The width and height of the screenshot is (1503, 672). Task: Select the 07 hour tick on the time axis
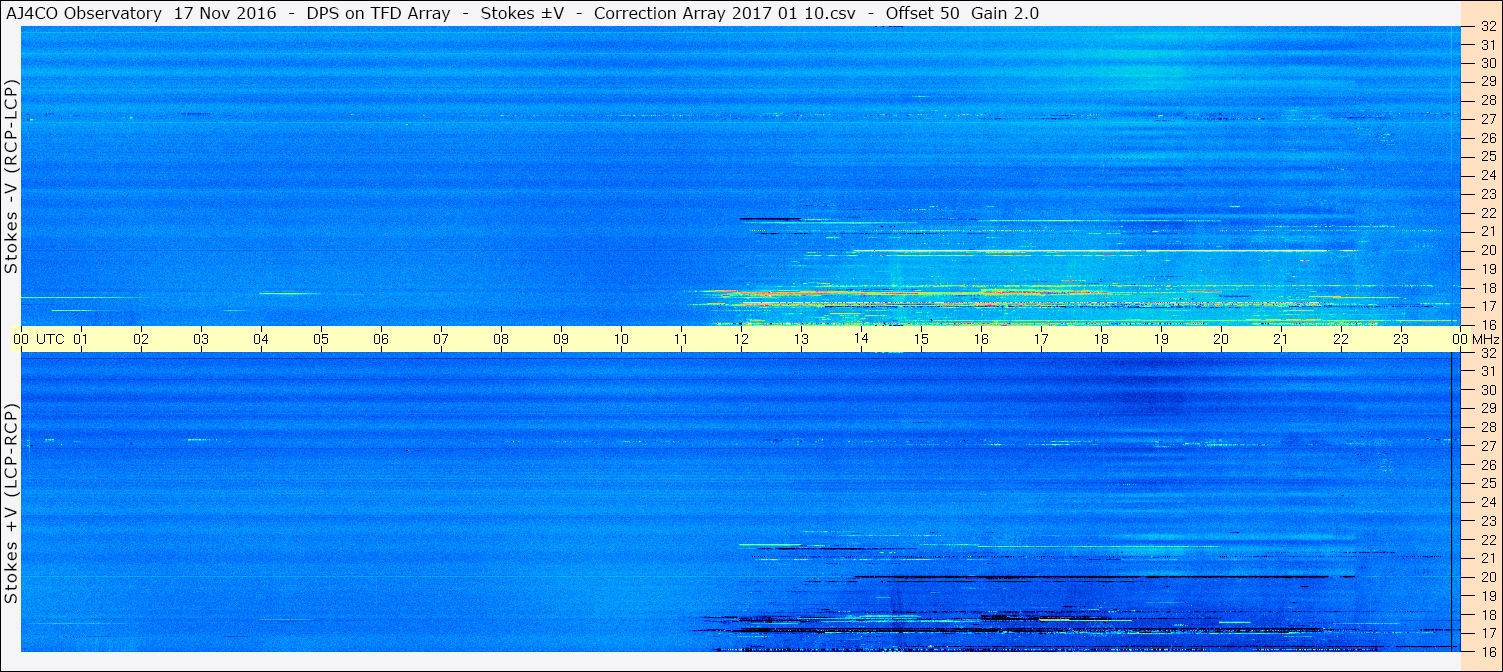click(x=441, y=339)
